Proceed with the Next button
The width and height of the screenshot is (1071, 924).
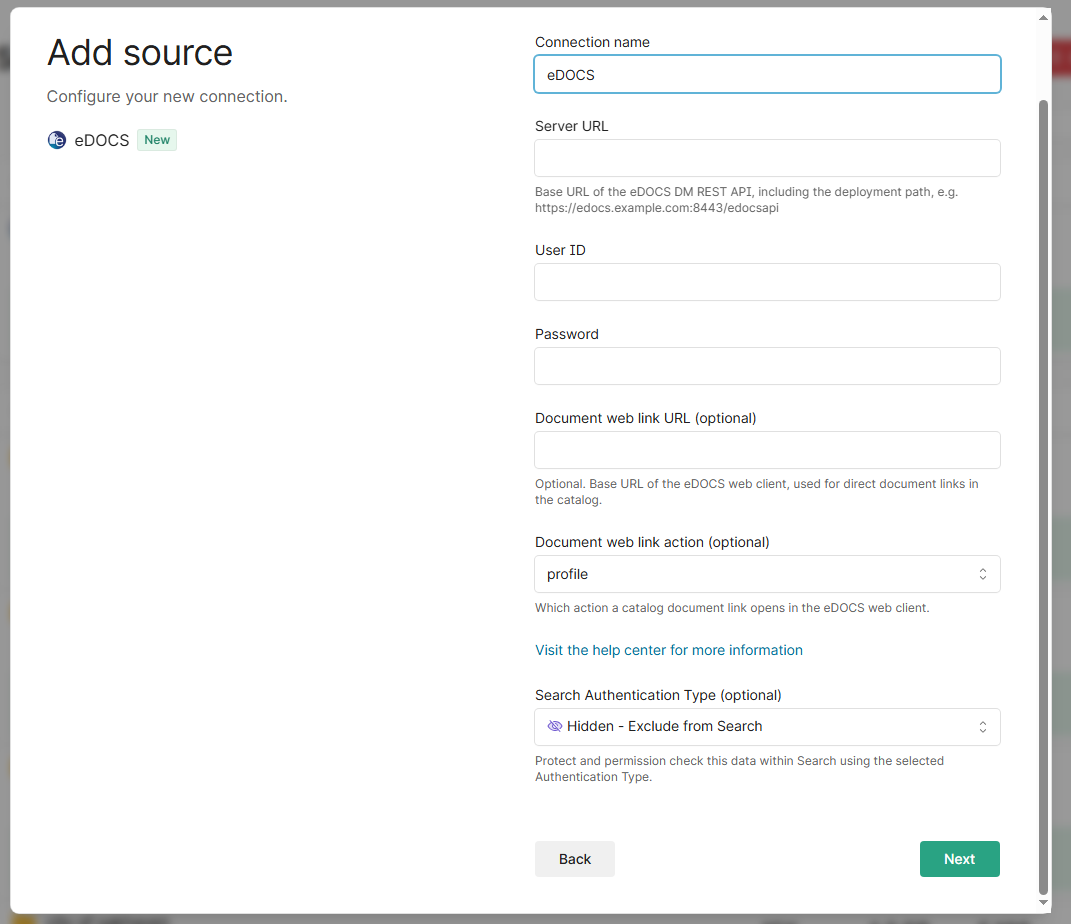point(960,859)
